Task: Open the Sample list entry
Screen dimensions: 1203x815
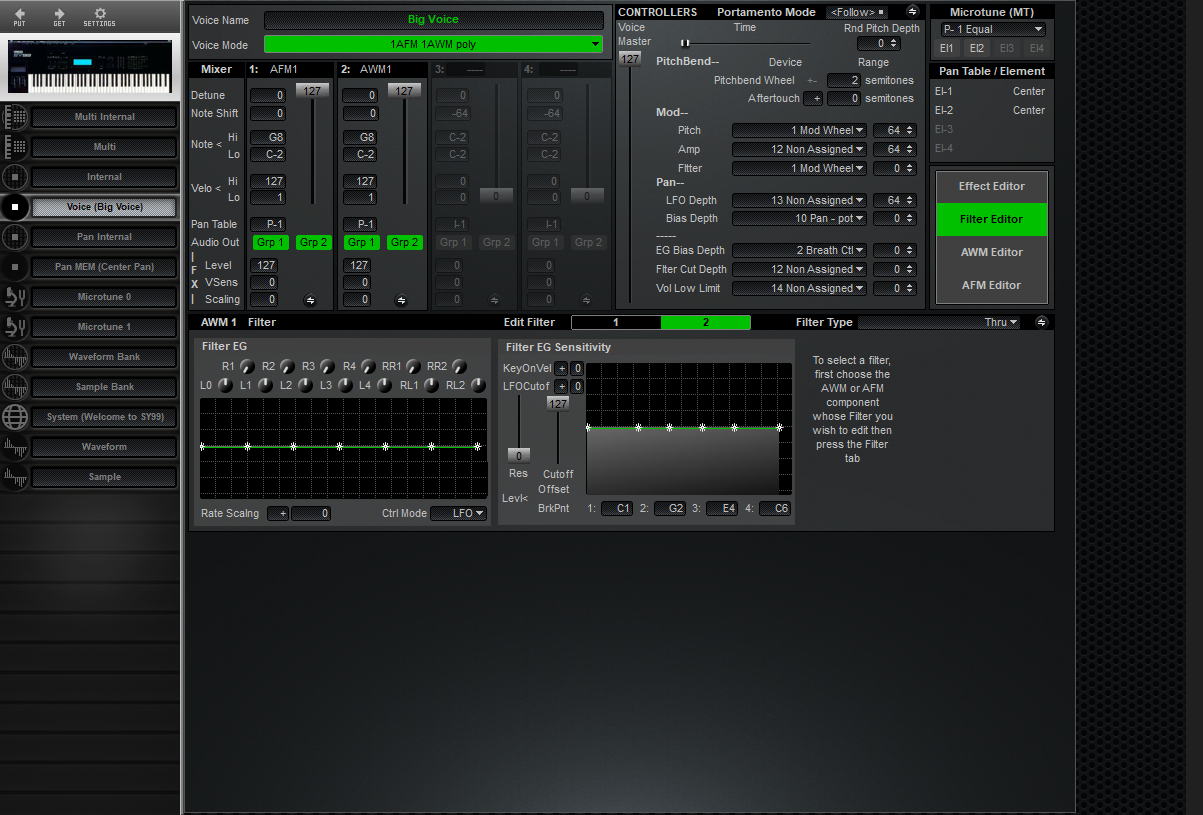Action: [x=105, y=477]
